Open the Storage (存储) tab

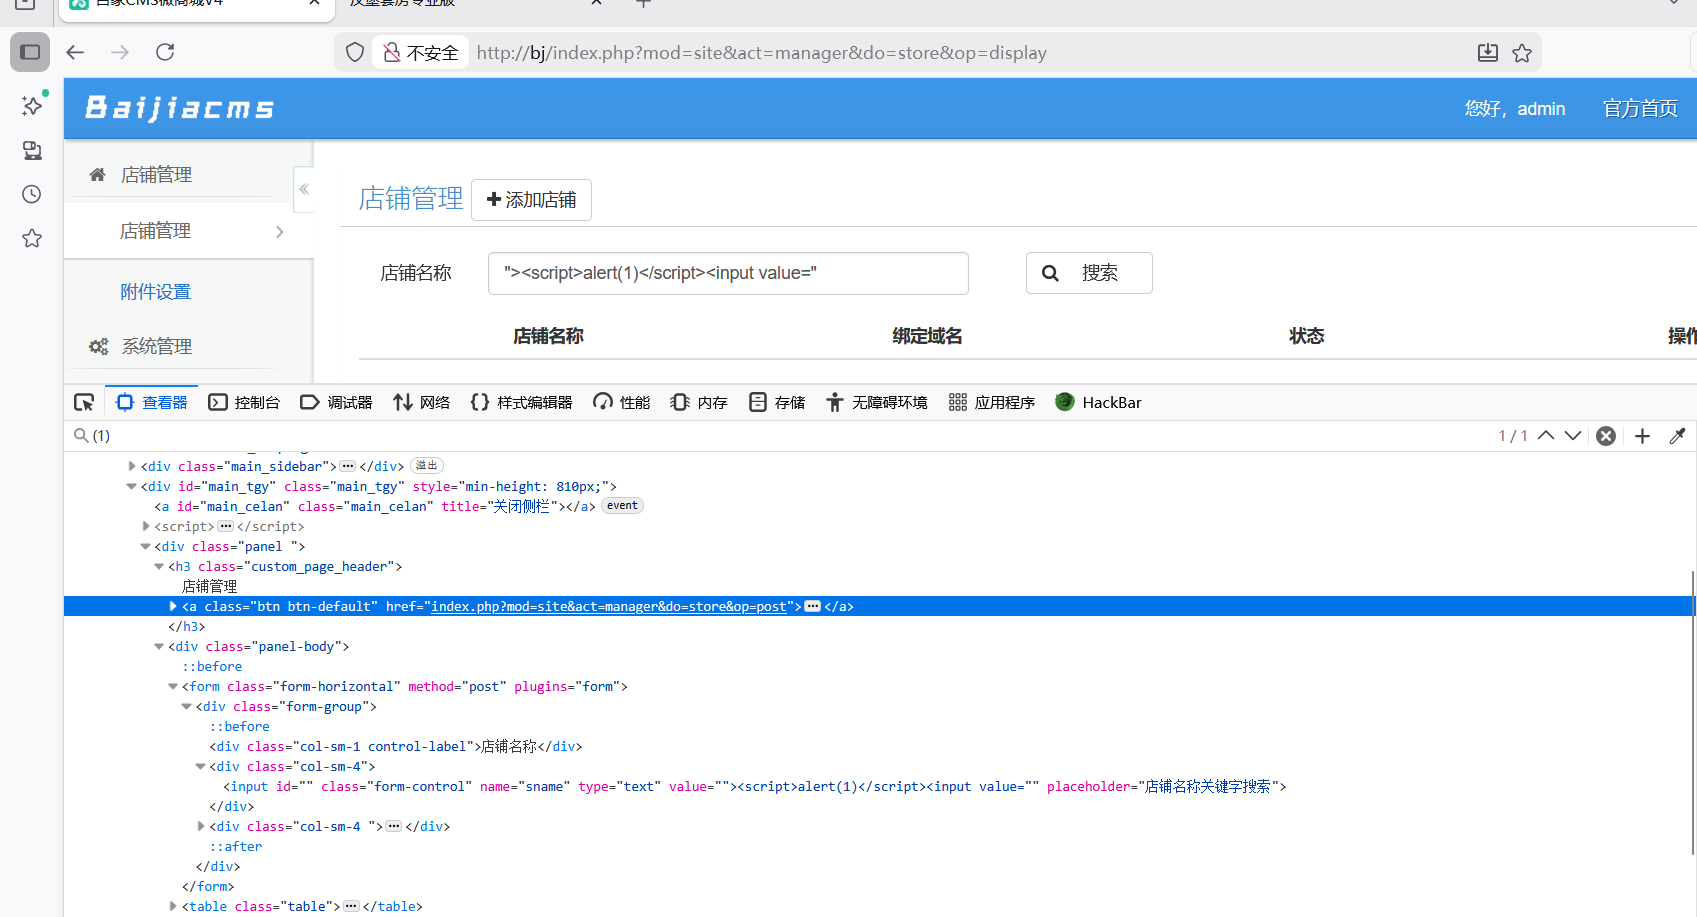coord(777,402)
